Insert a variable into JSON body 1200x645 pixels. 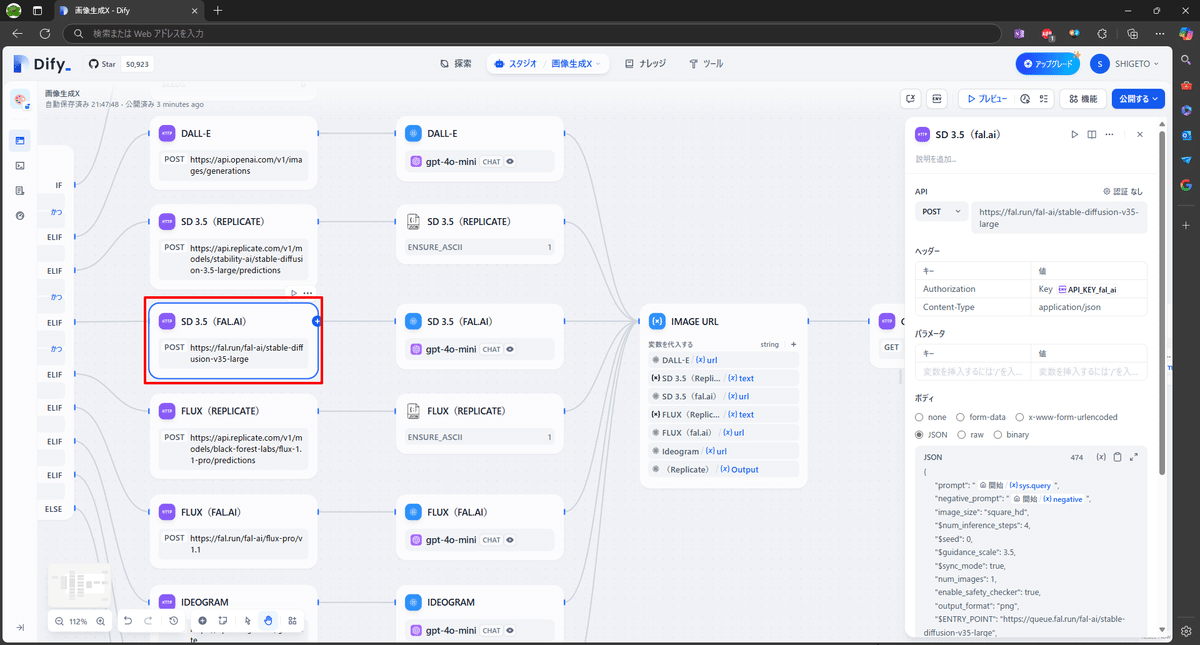[1101, 457]
